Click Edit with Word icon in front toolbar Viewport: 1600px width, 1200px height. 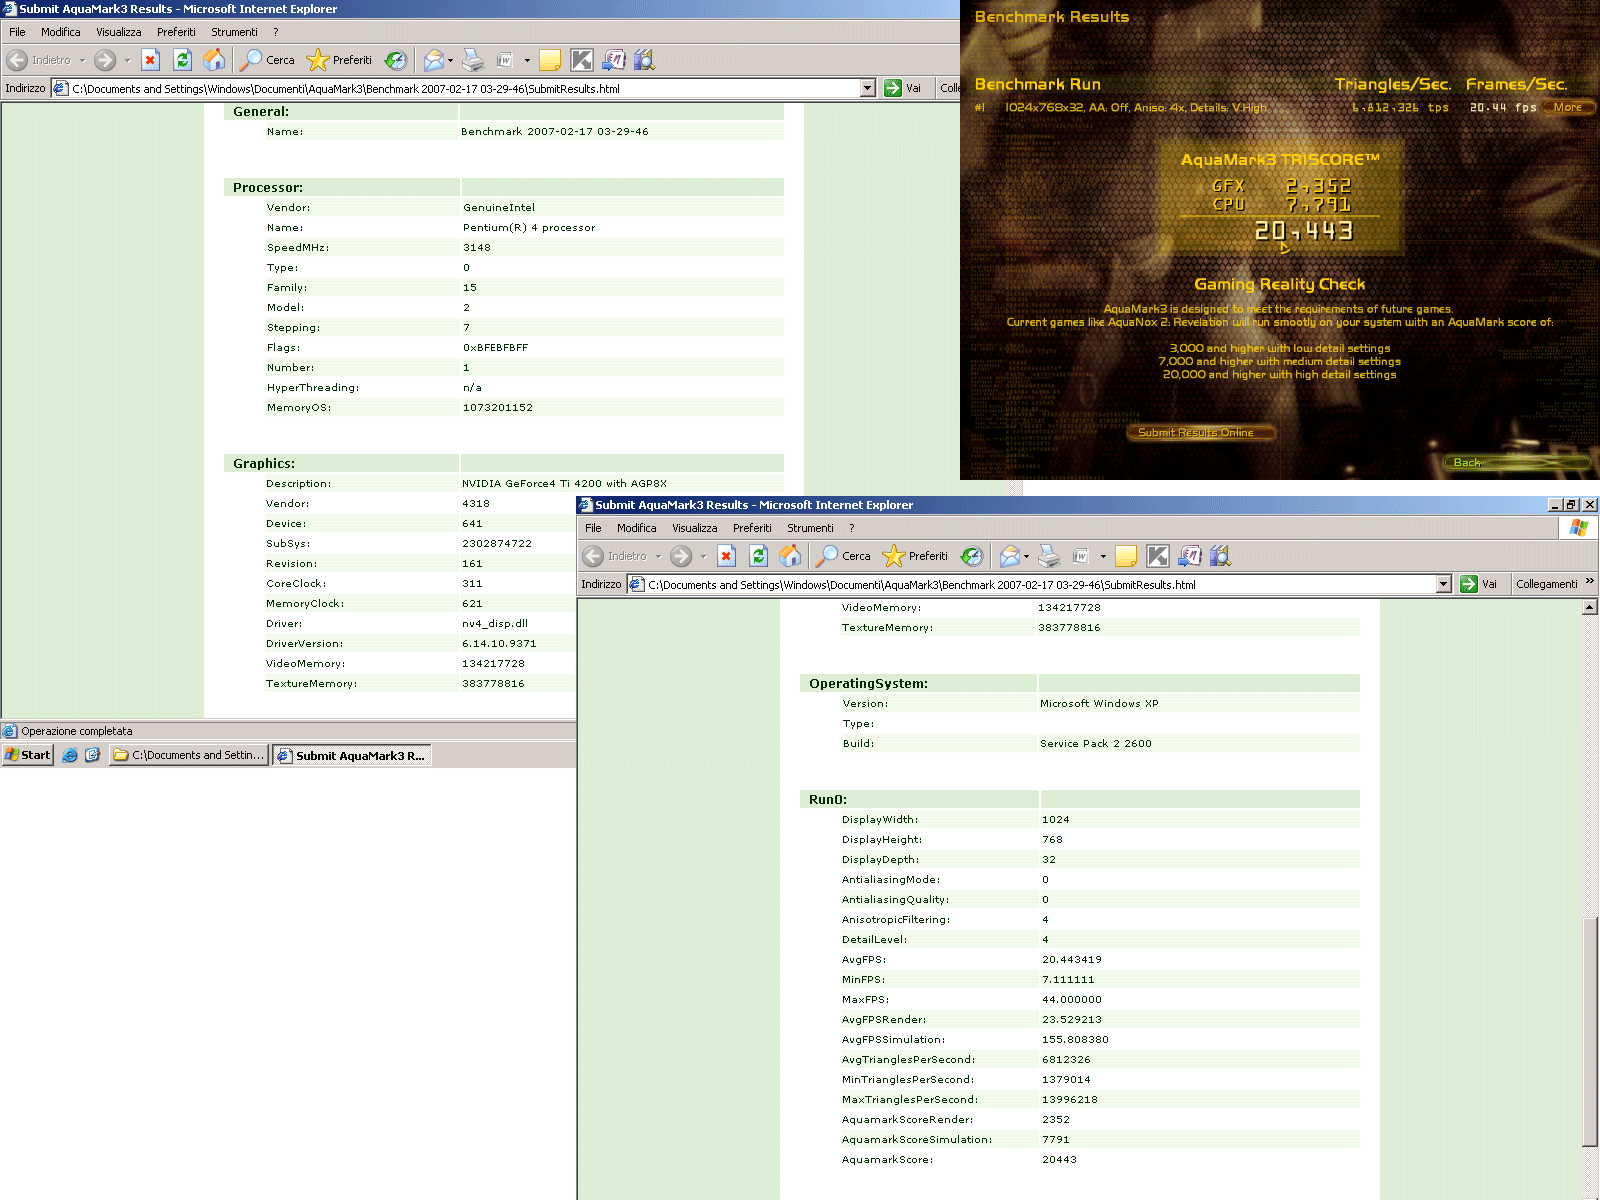[1081, 556]
